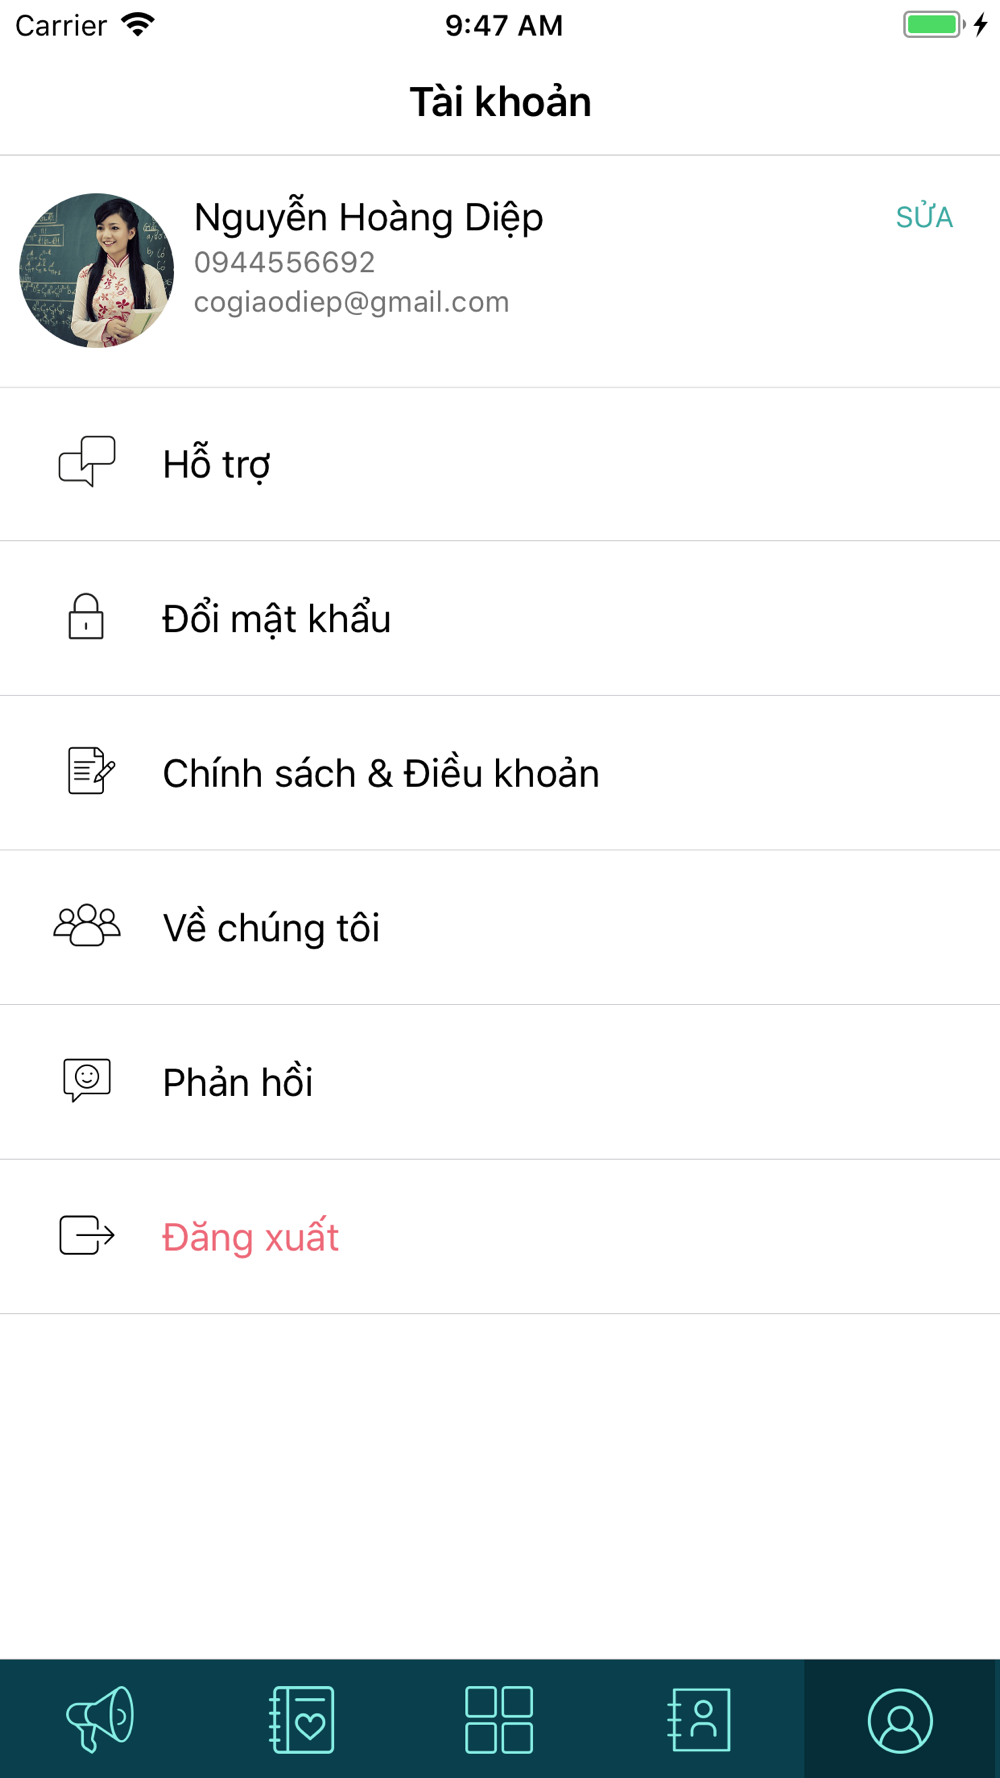Tap the logout arrow icon

click(x=87, y=1235)
